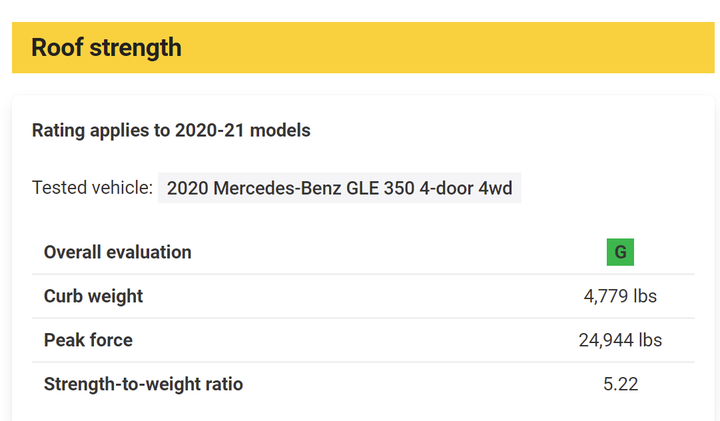Screen dimensions: 720x421
Task: Select the Peak force label
Action: pyautogui.click(x=88, y=340)
